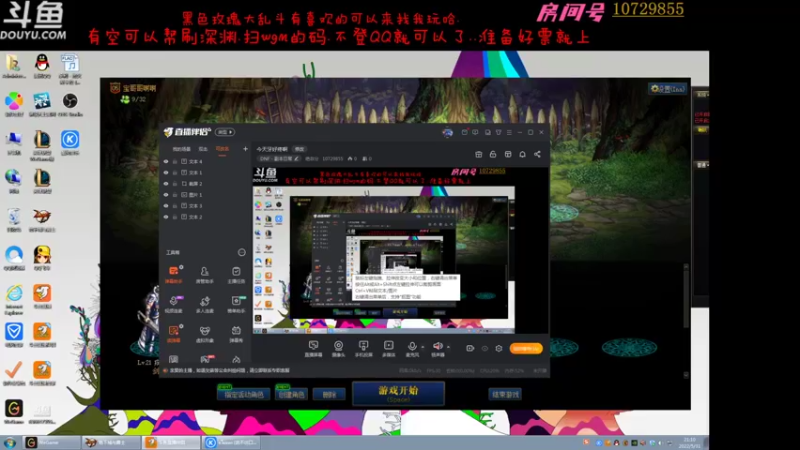Add 直播屏幕 screen capture source
The image size is (800, 450).
(x=313, y=348)
